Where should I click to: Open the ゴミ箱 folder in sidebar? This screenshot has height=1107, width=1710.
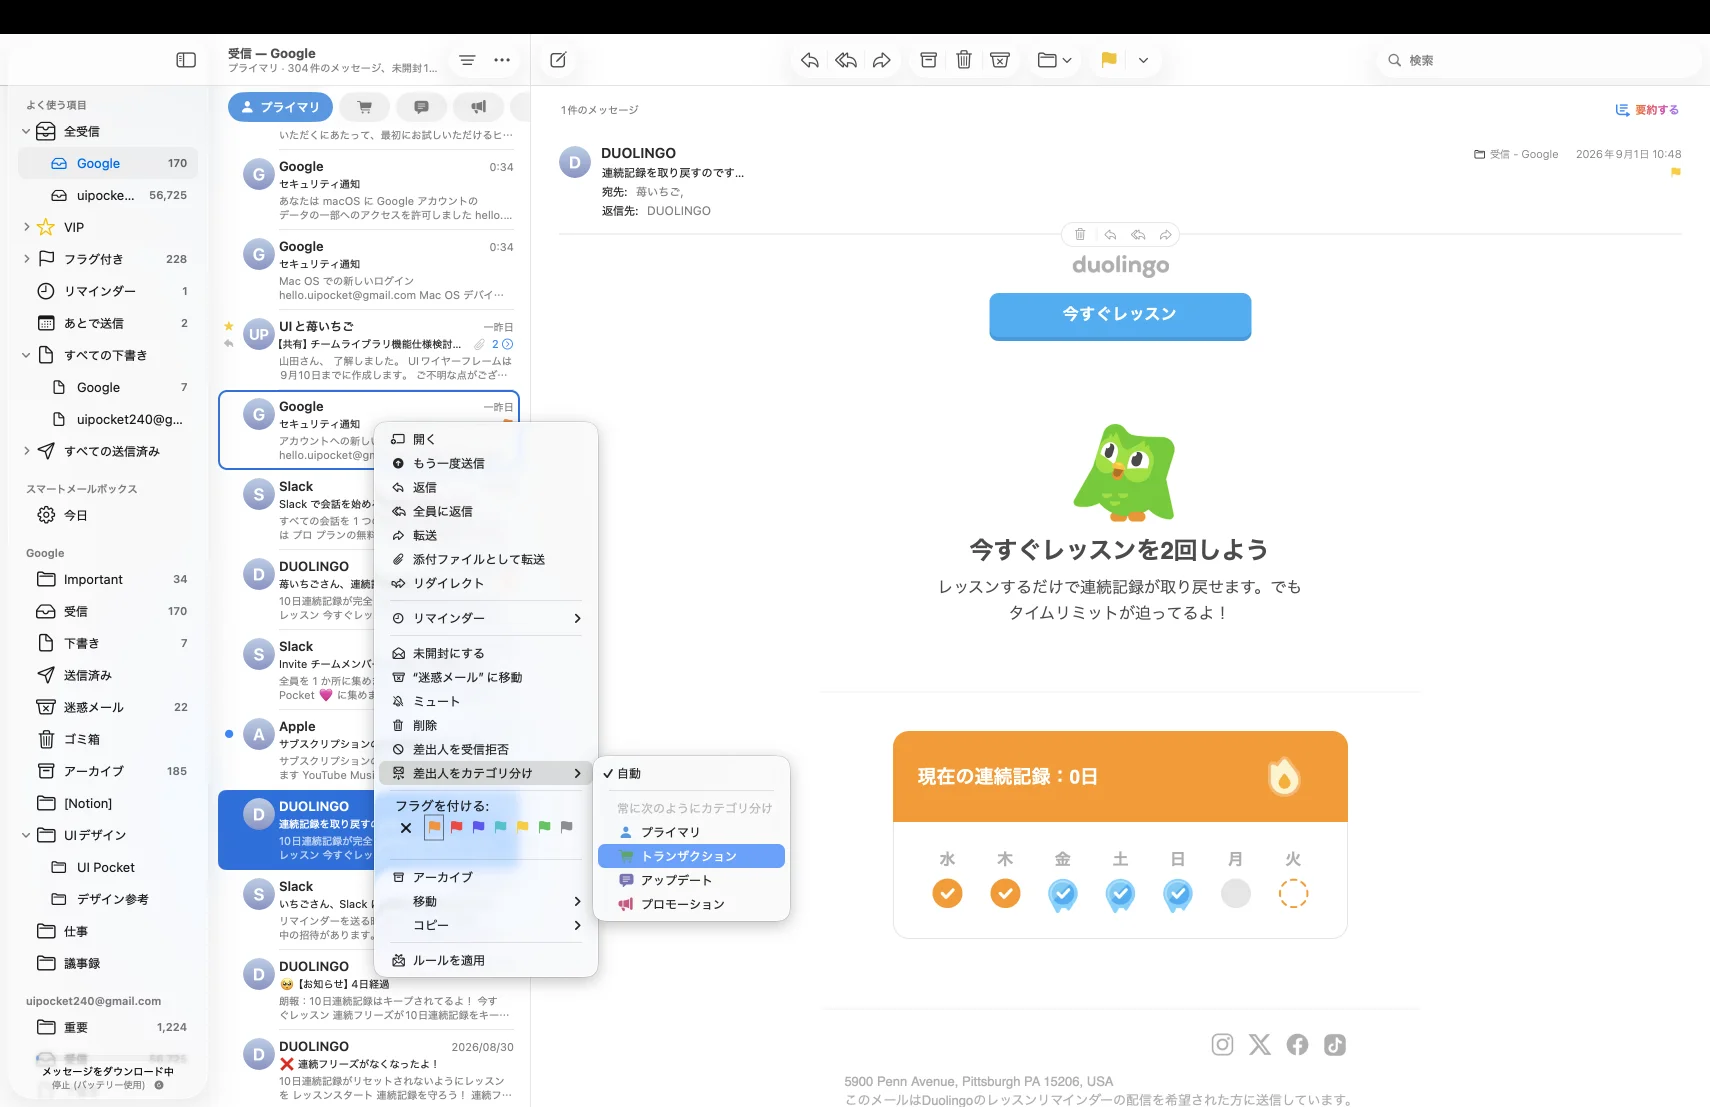(108, 739)
